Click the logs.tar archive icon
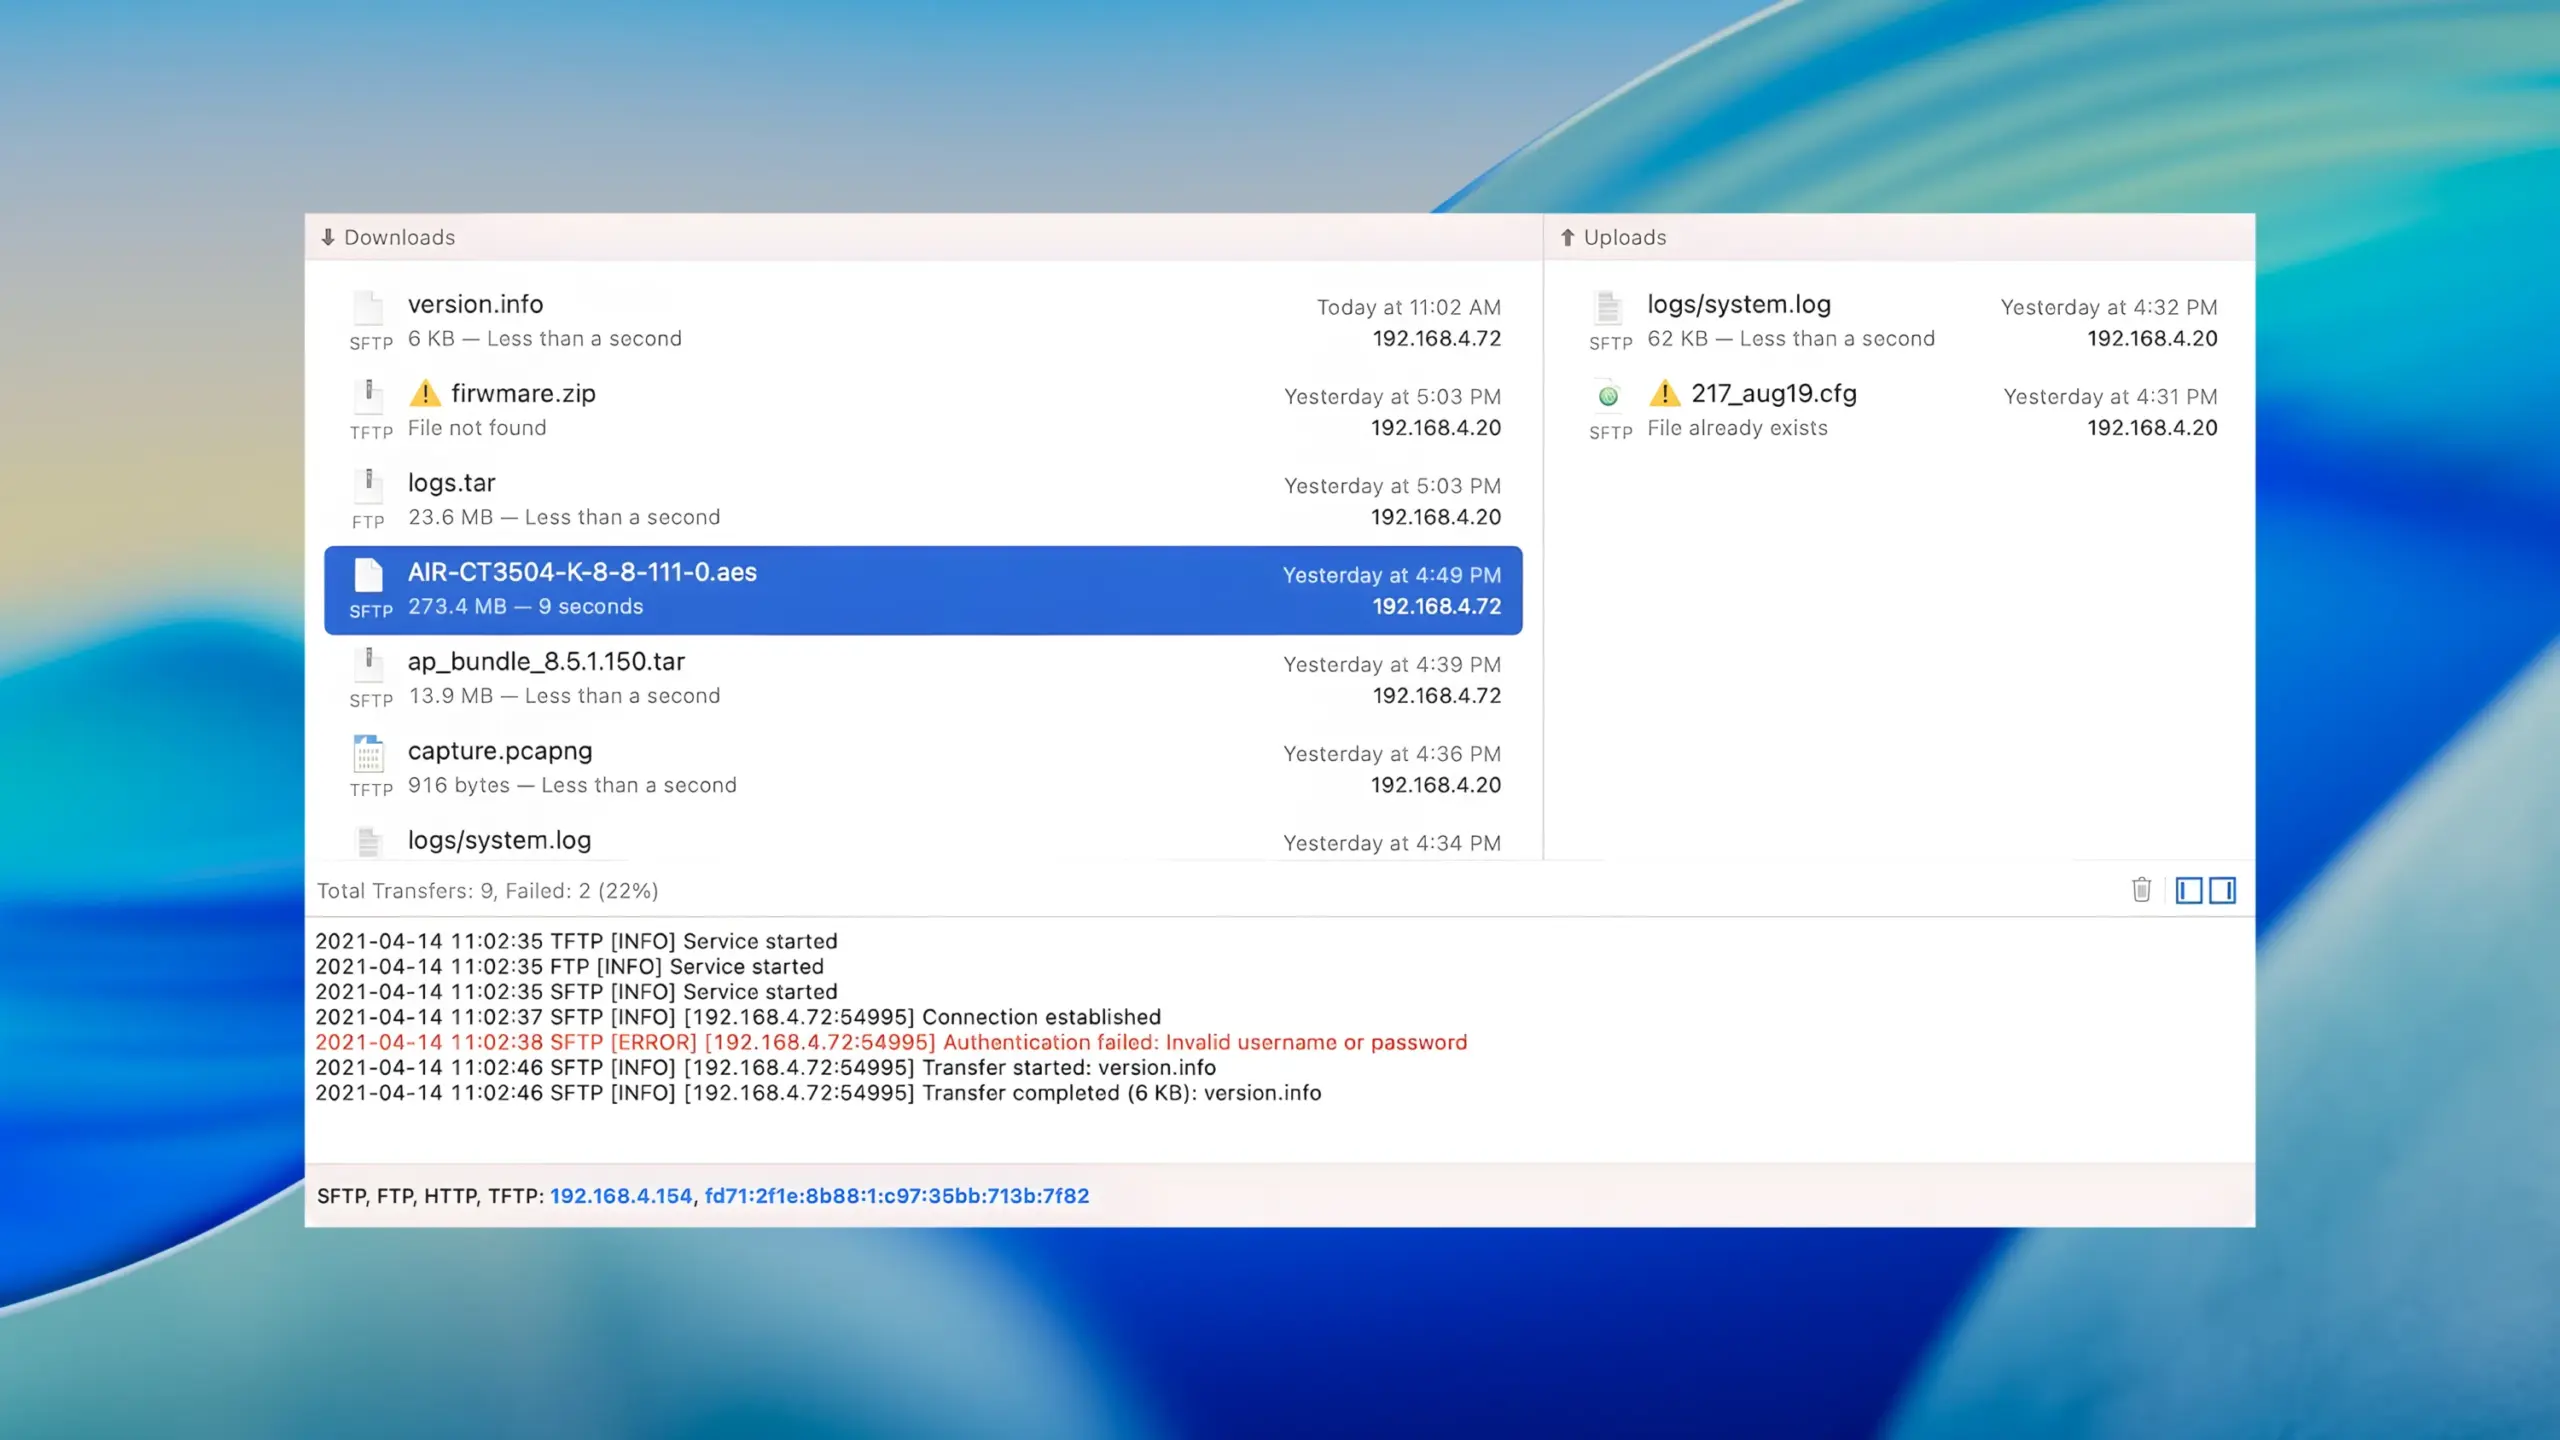Viewport: 2560px width, 1440px height. point(368,486)
